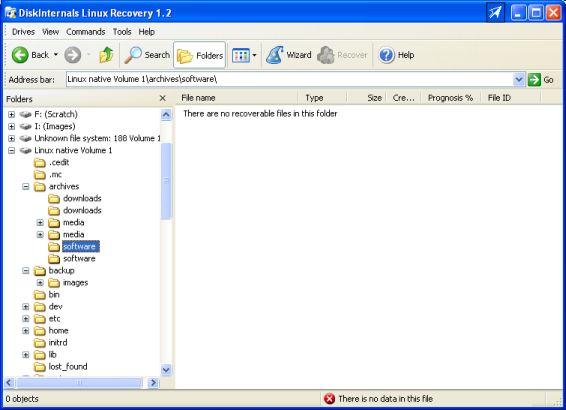Screen dimensions: 566x410
Task: Sort by the Size column header
Action: (366, 98)
